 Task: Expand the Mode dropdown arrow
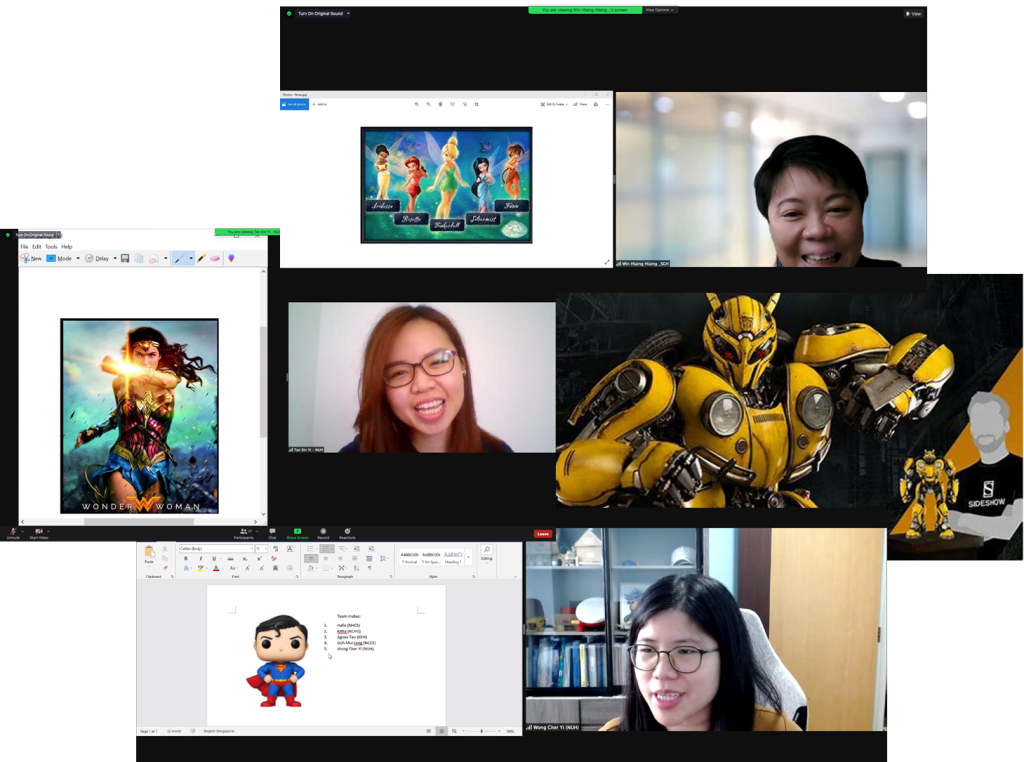pos(78,259)
